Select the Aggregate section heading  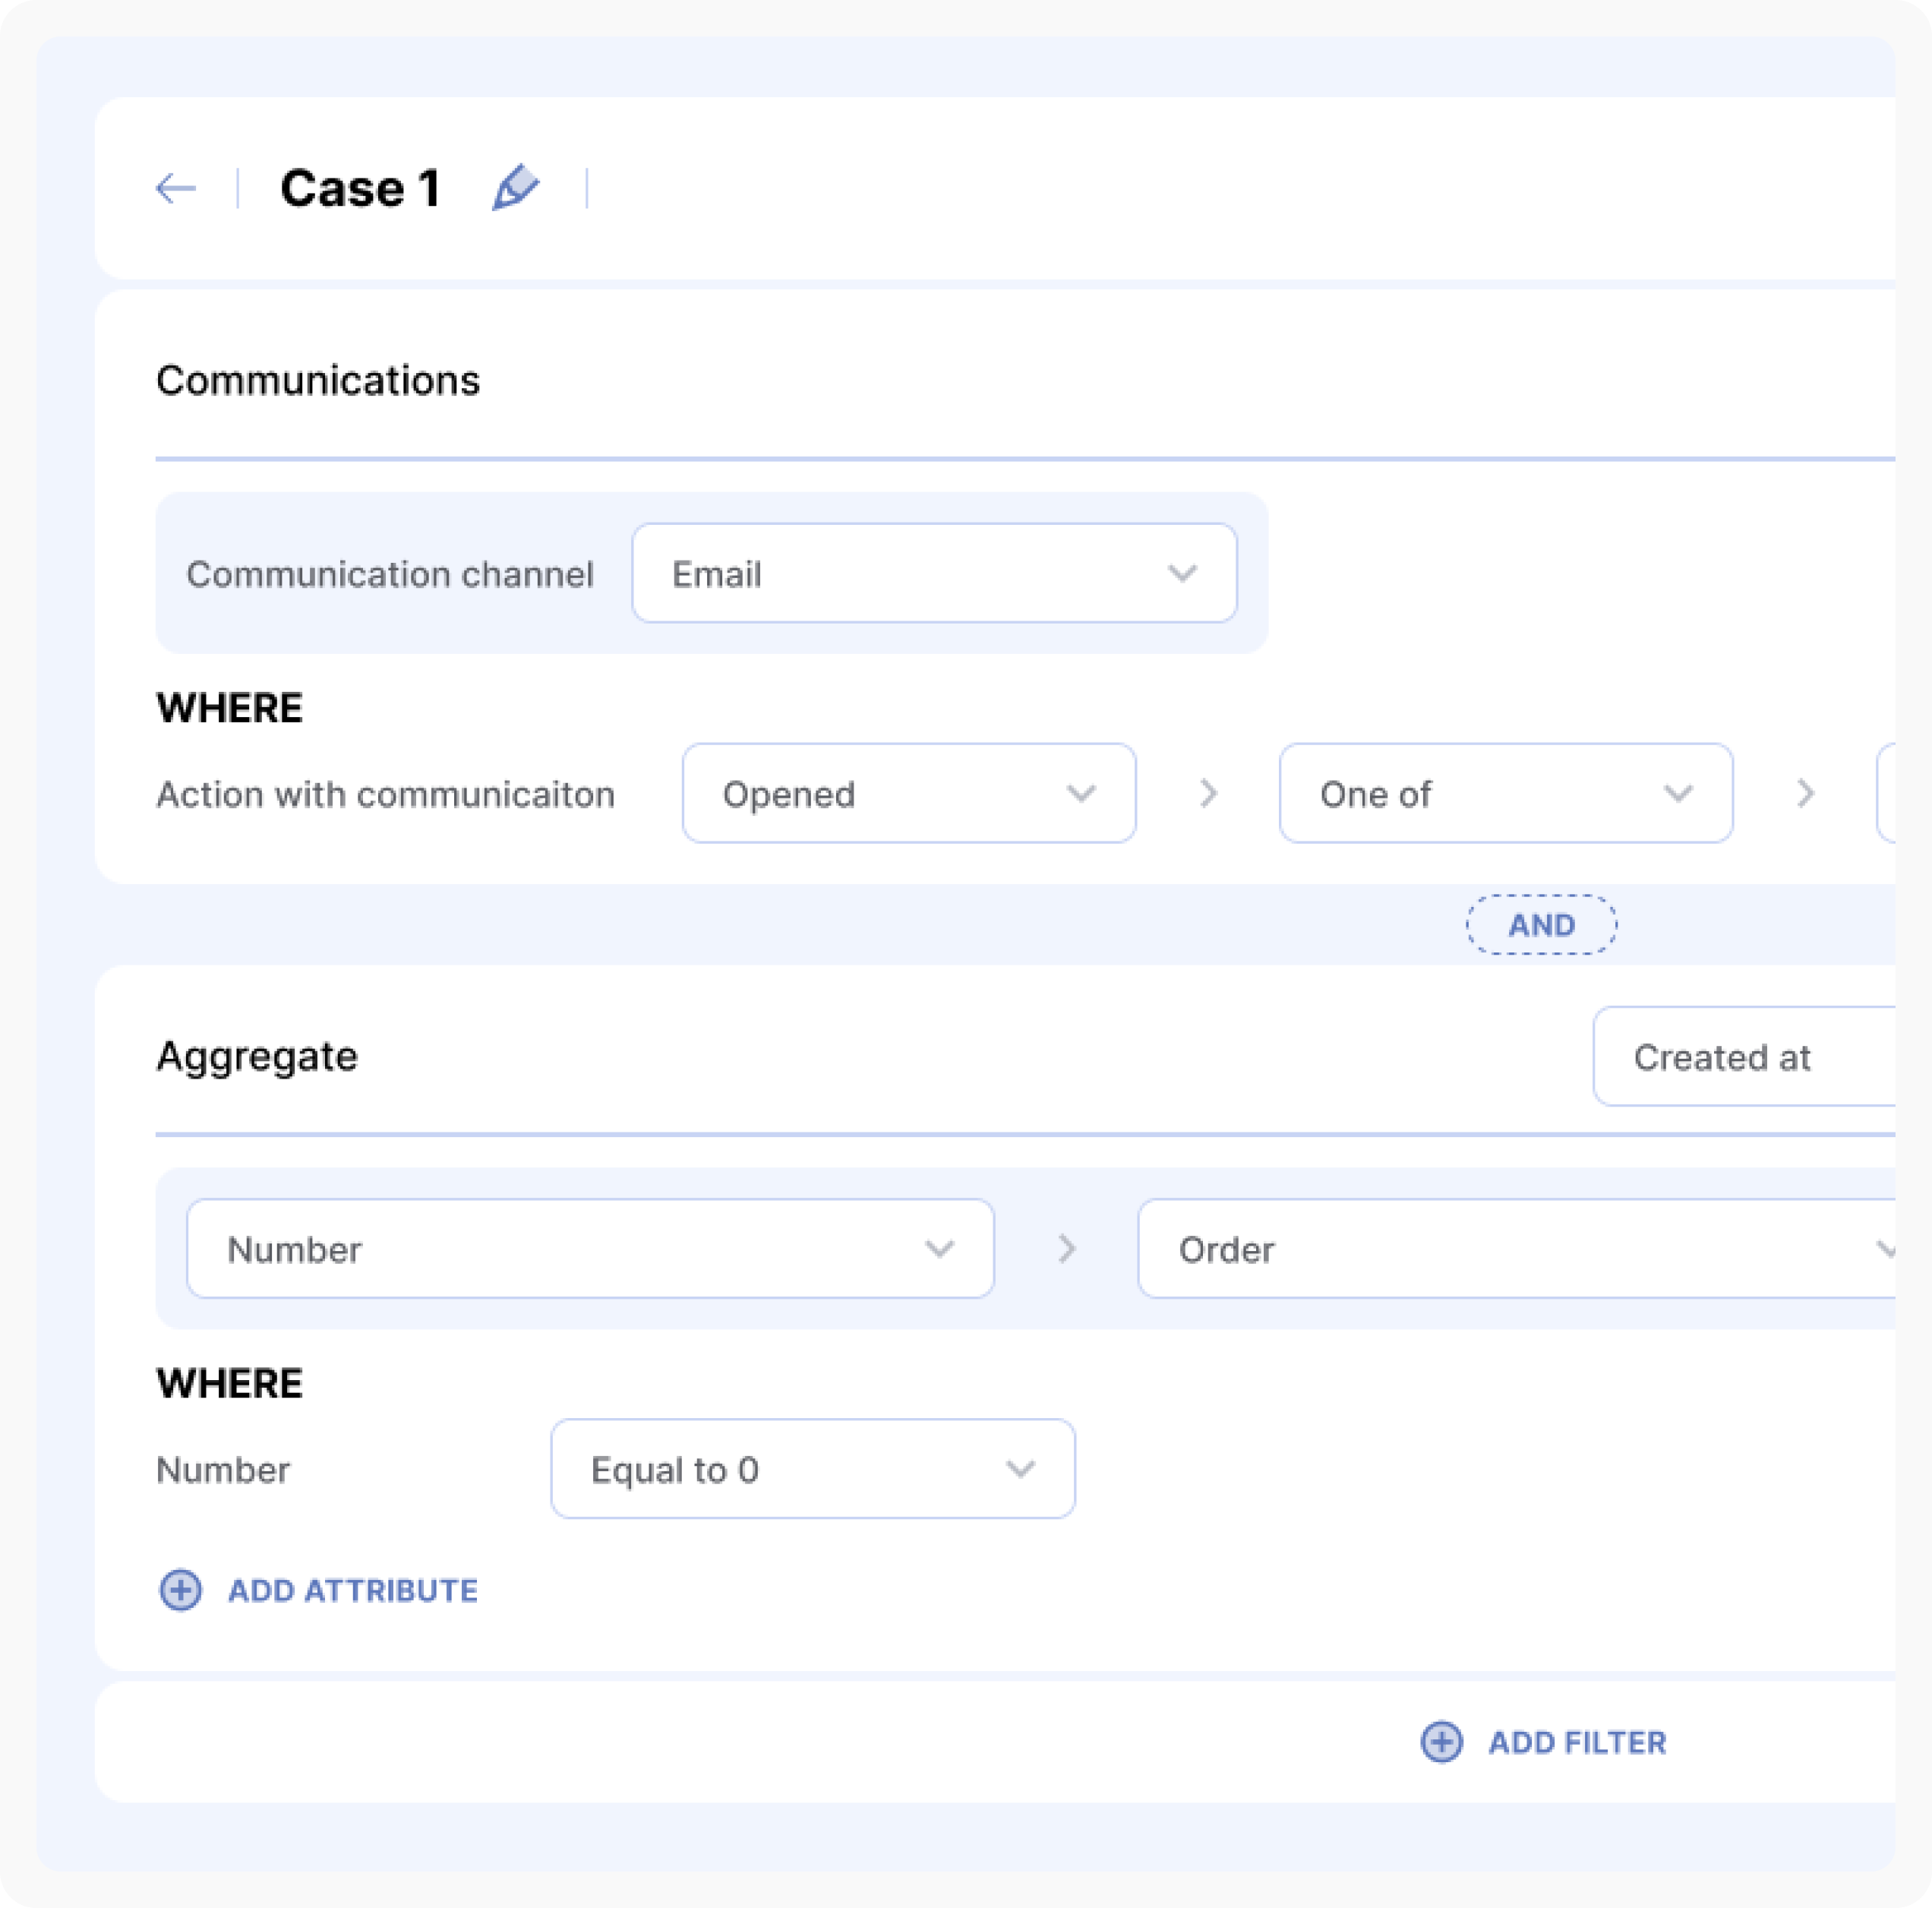point(257,1057)
